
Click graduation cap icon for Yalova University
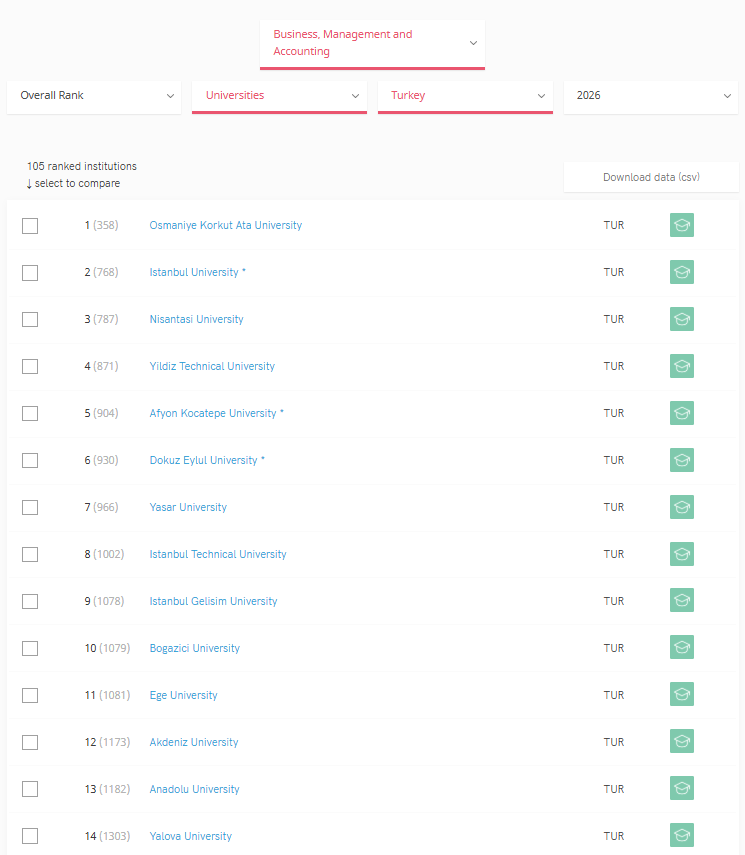(x=681, y=836)
